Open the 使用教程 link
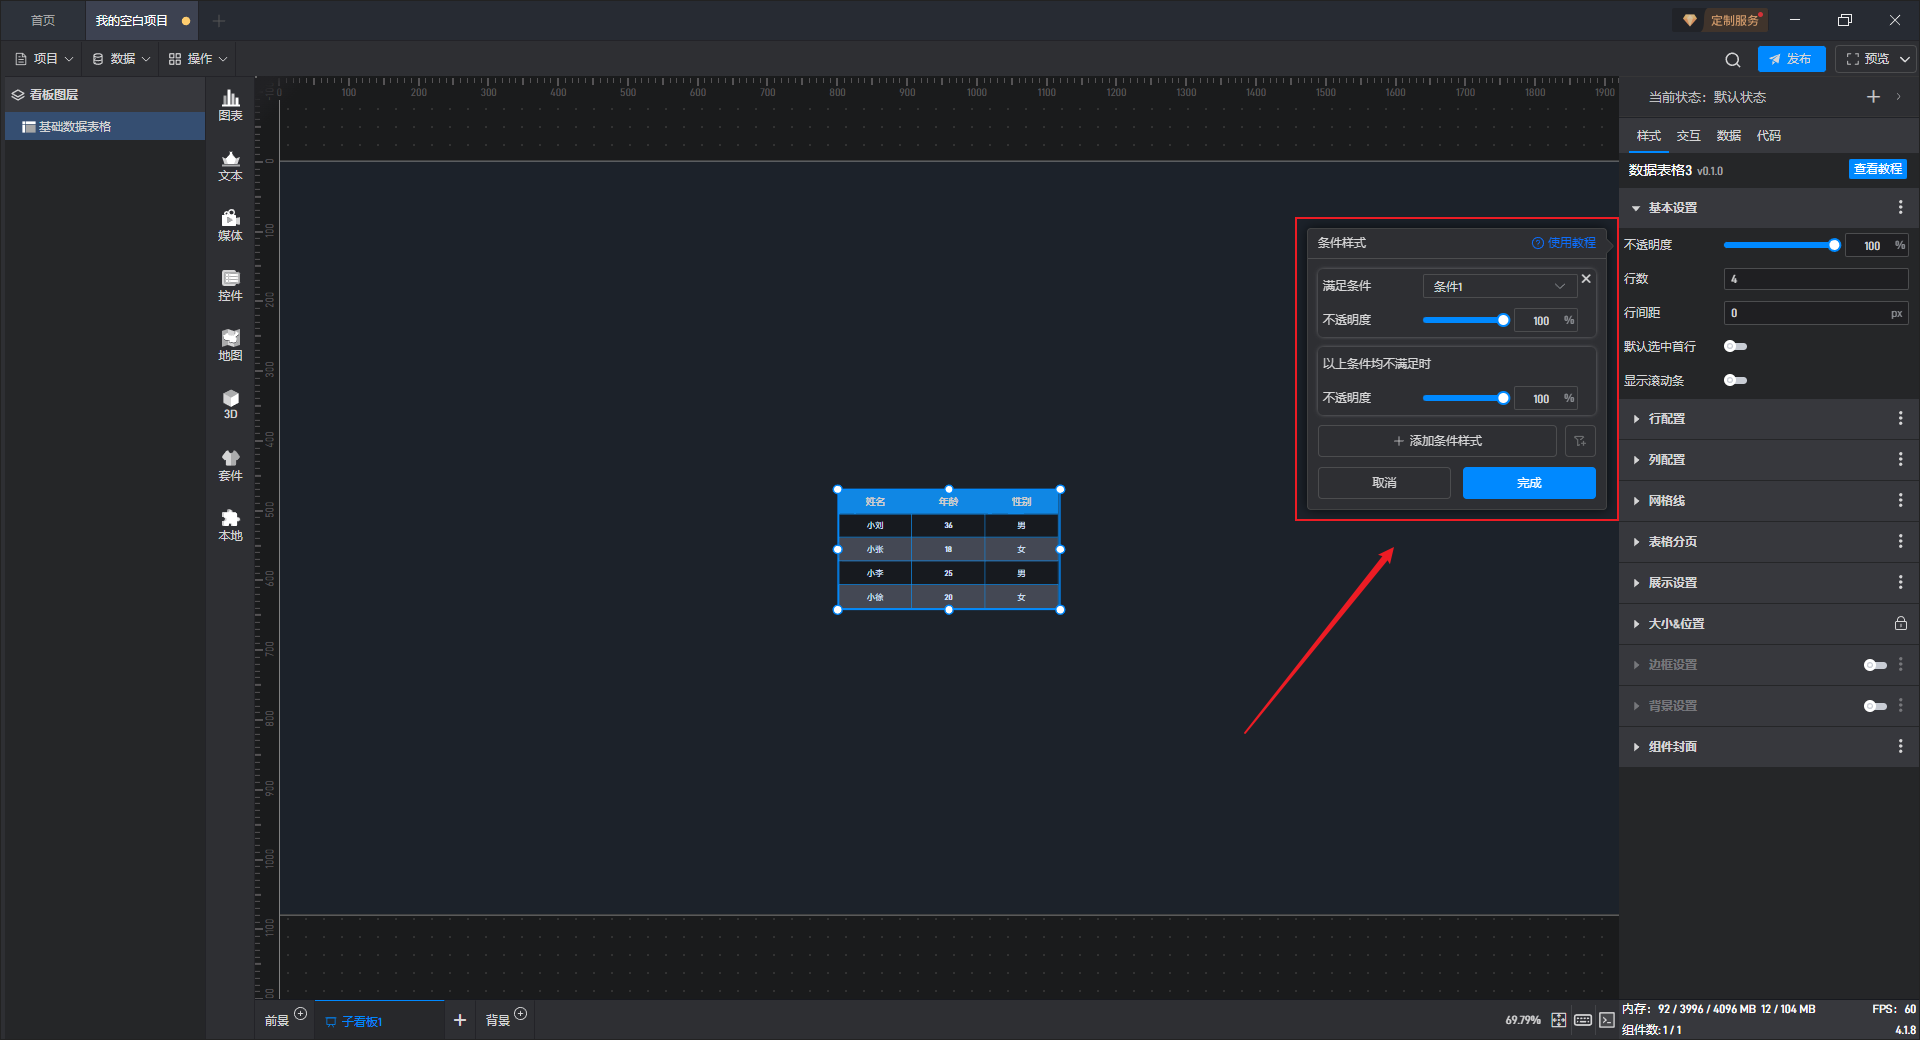The image size is (1920, 1040). point(1564,243)
